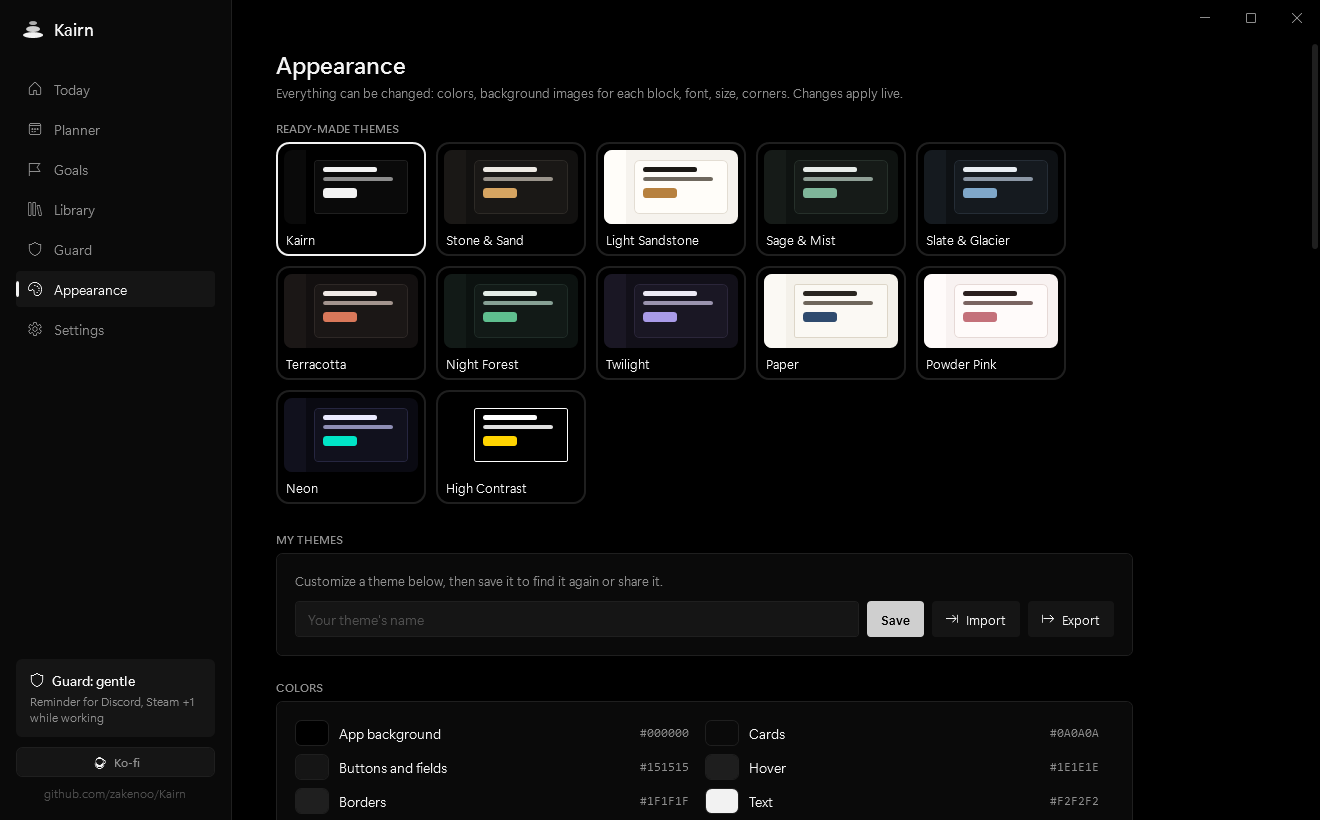Import a theme file
Screen dimensions: 1320x820
click(x=976, y=619)
